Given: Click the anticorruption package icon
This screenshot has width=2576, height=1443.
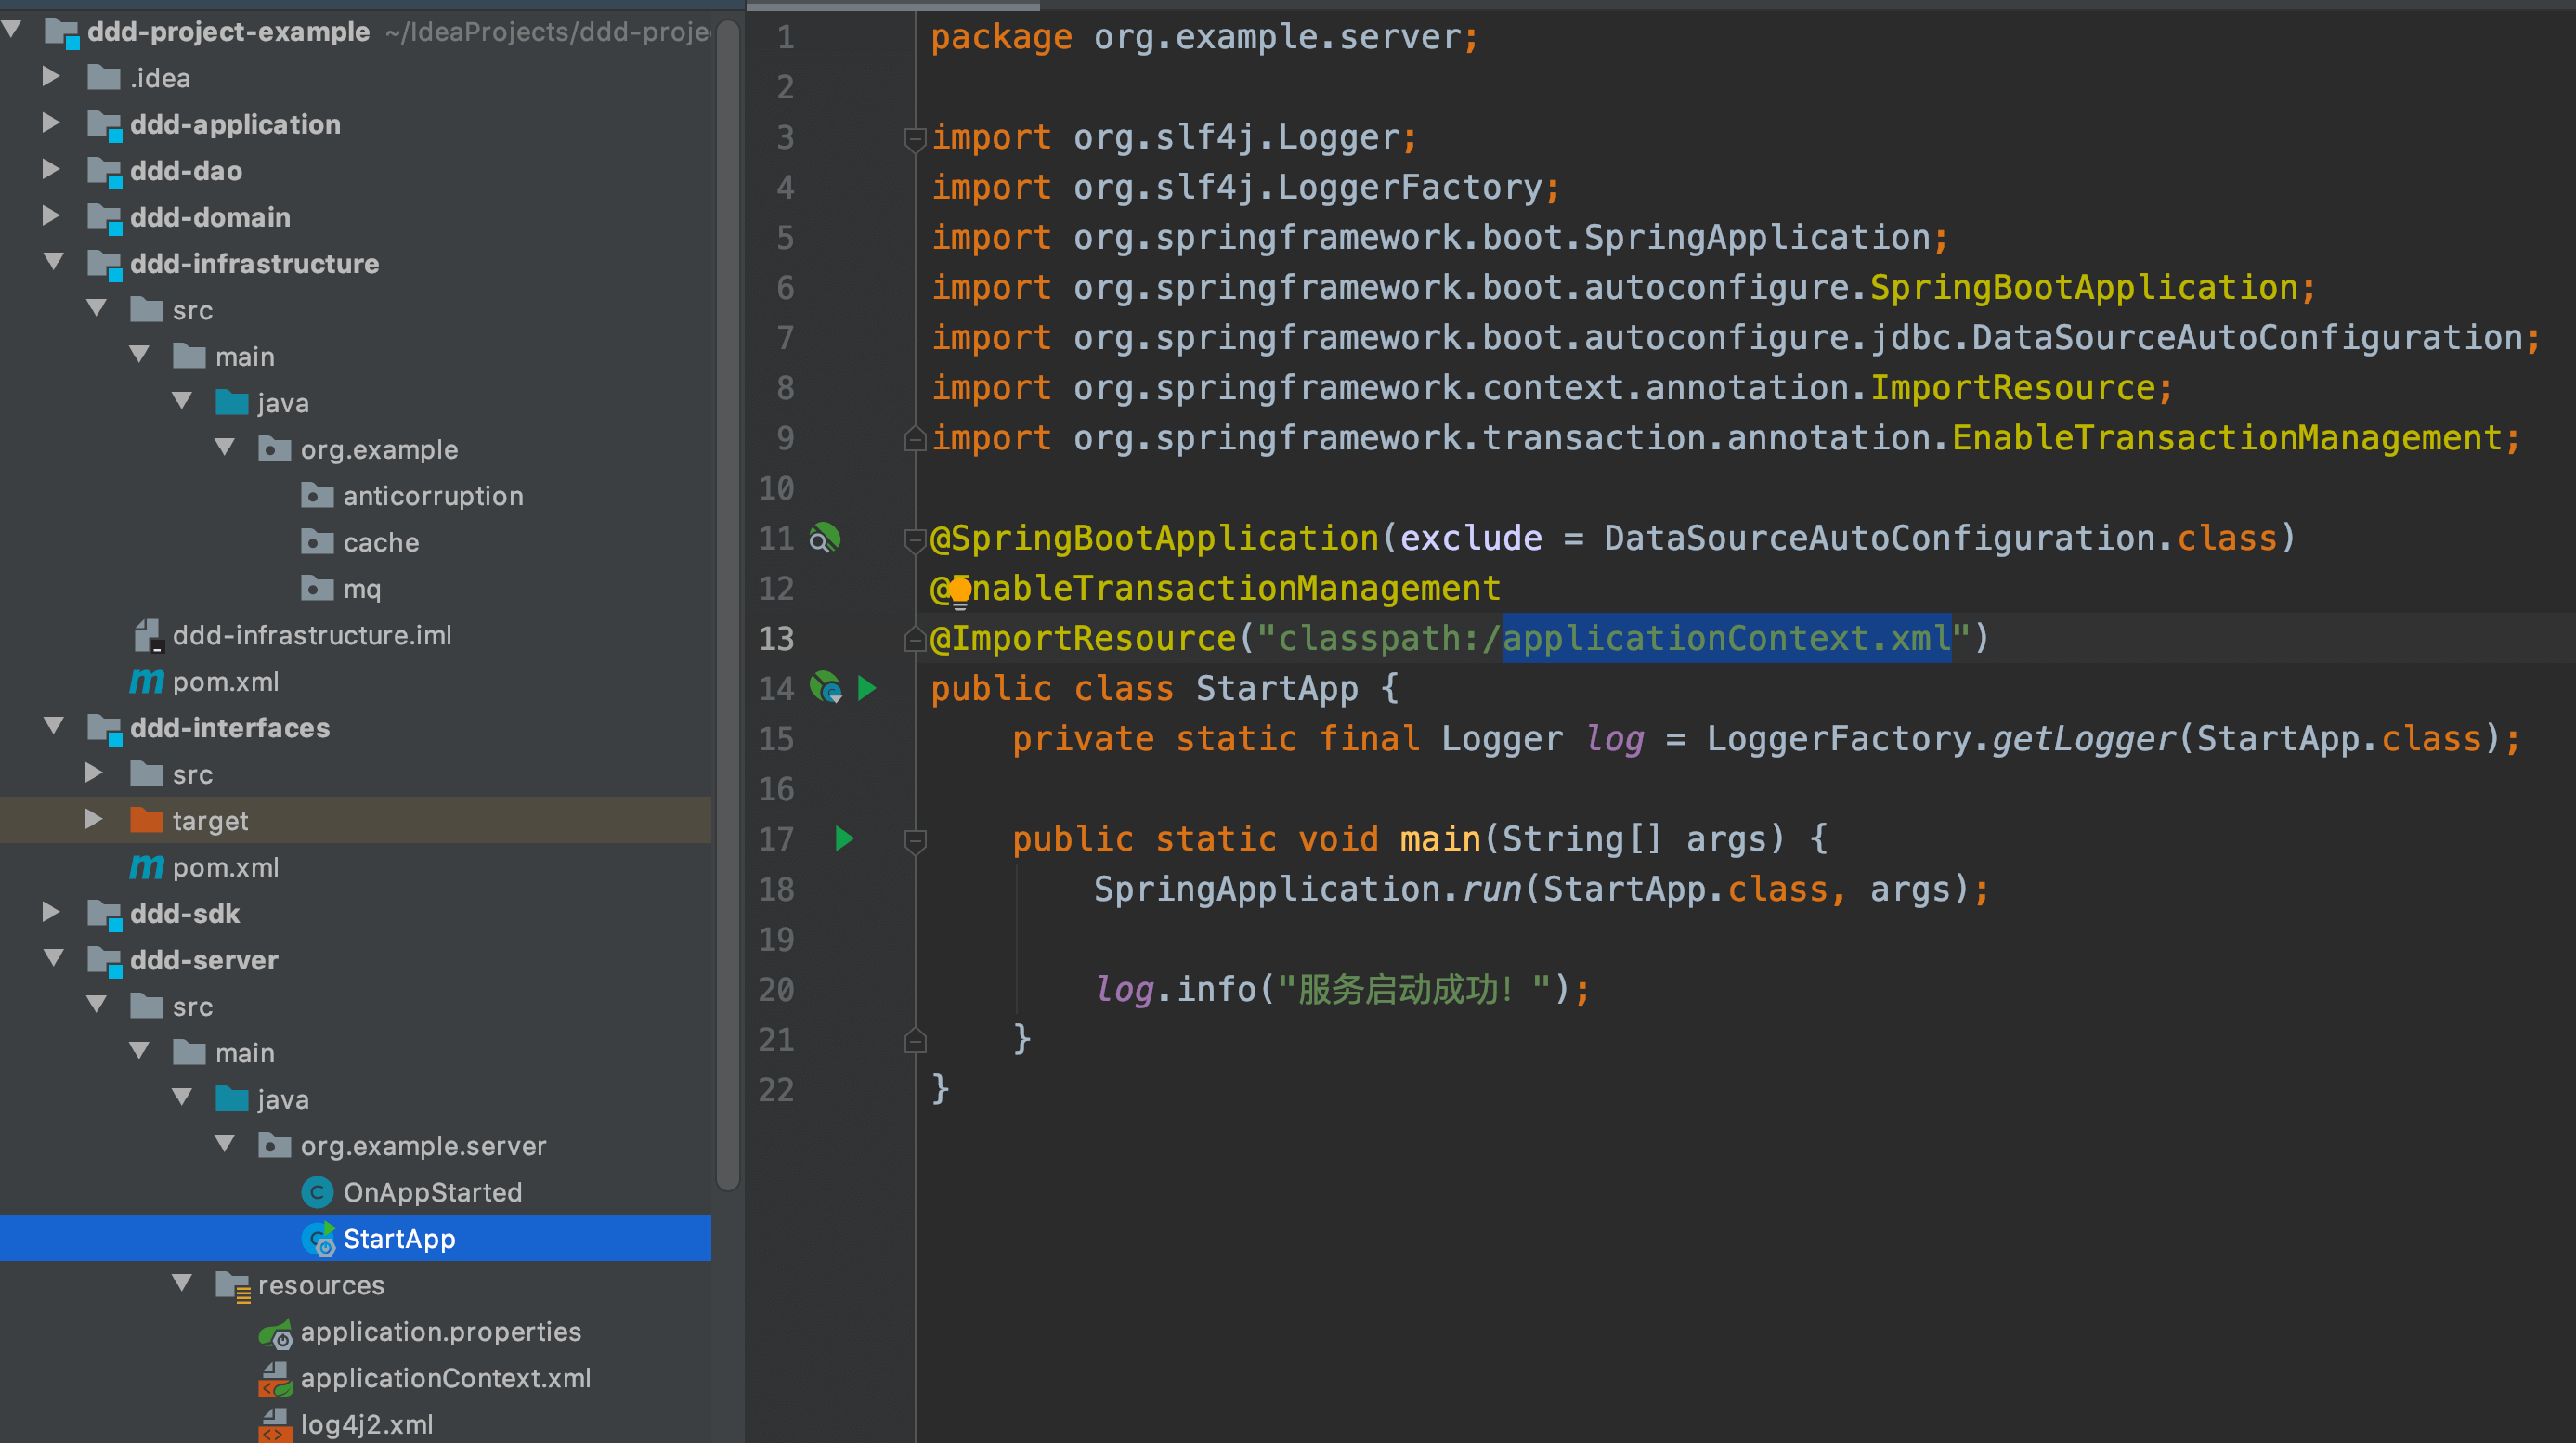Looking at the screenshot, I should 317,495.
